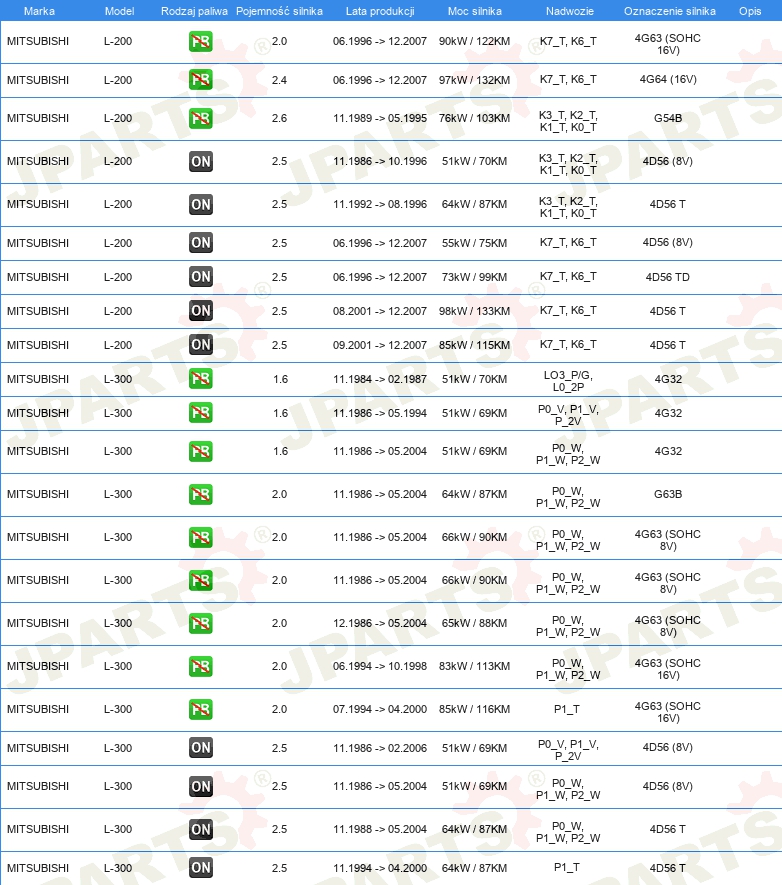Select the 2.6 engine capacity cell
782x885 pixels.
(279, 118)
